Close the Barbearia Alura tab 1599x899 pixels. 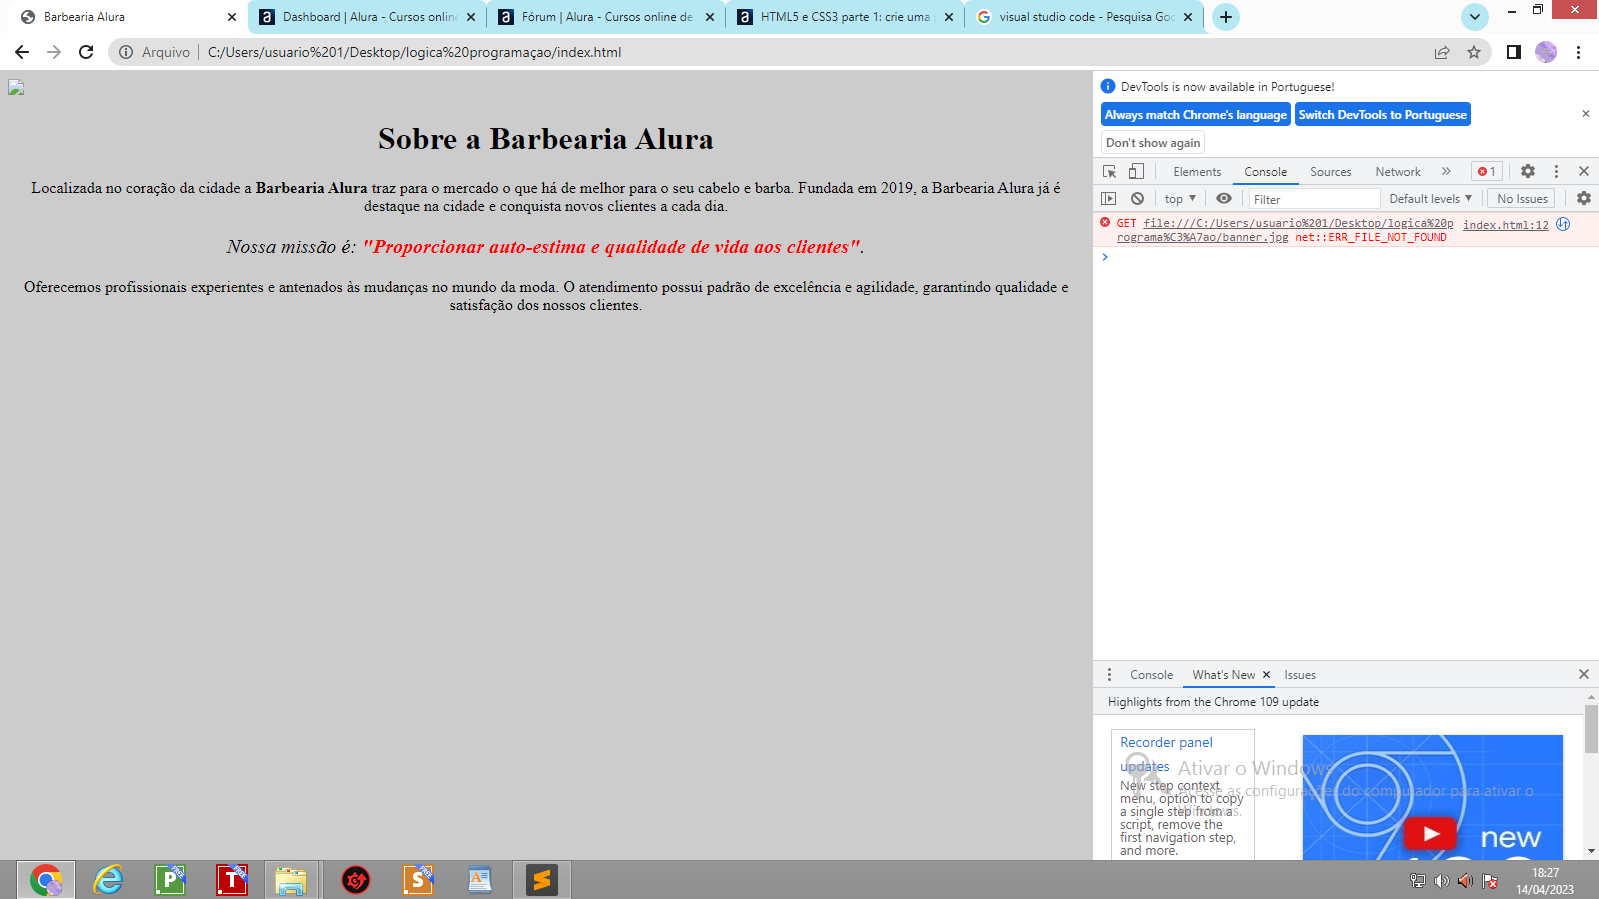click(232, 17)
